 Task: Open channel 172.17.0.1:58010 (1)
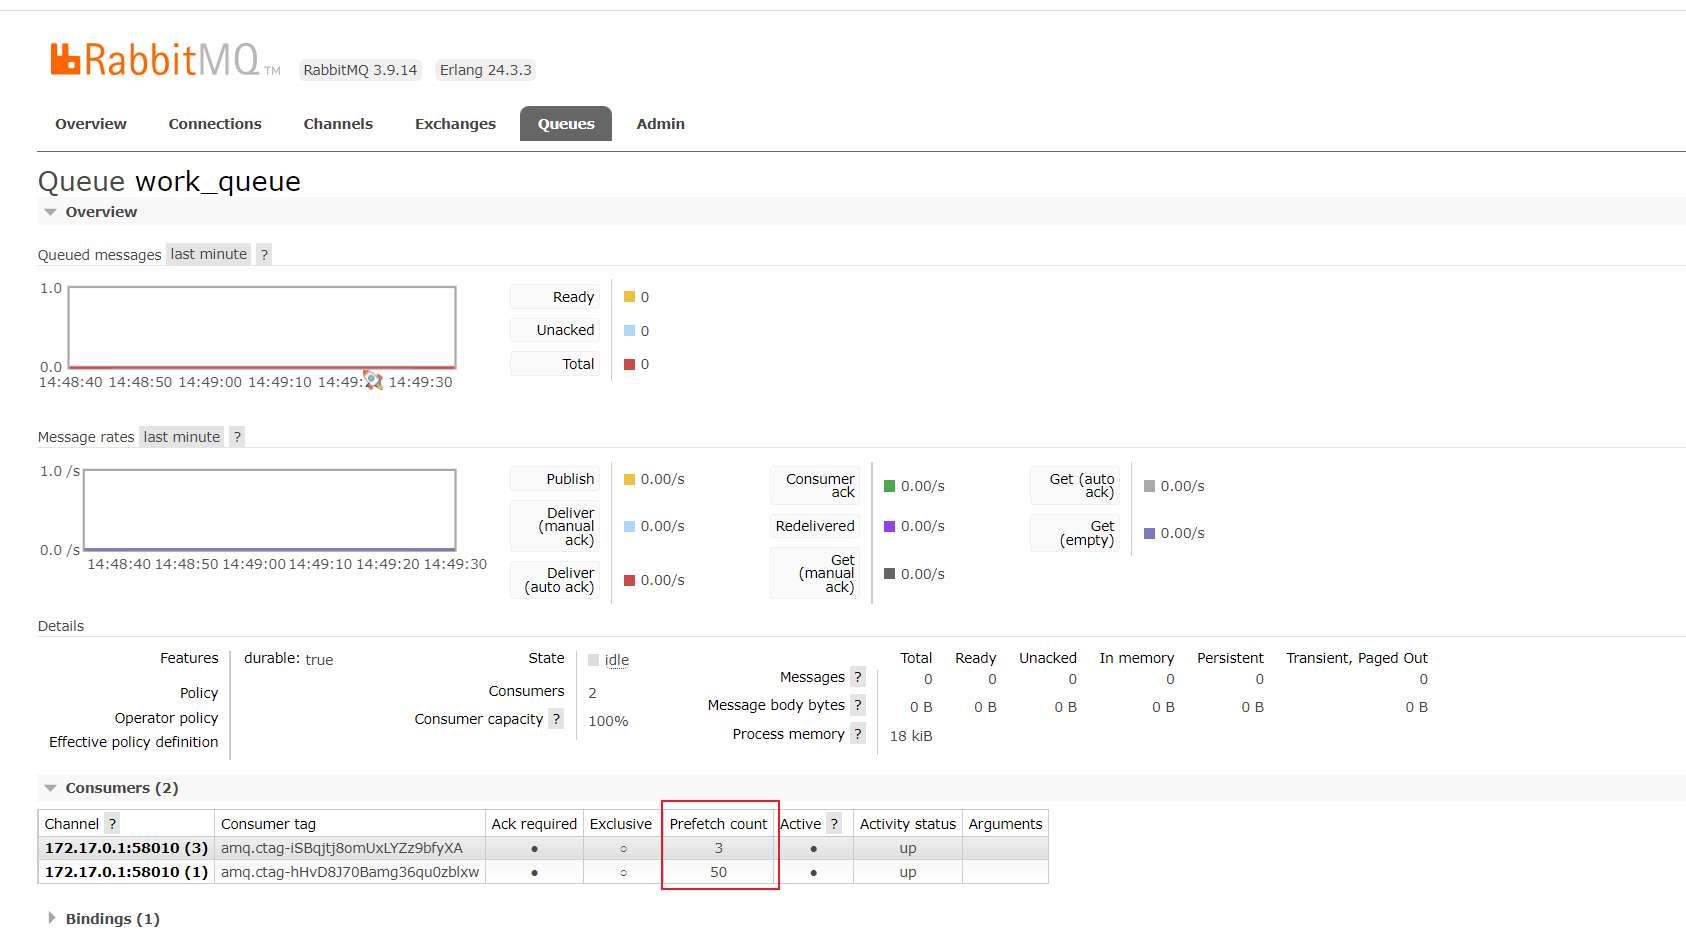tap(126, 872)
